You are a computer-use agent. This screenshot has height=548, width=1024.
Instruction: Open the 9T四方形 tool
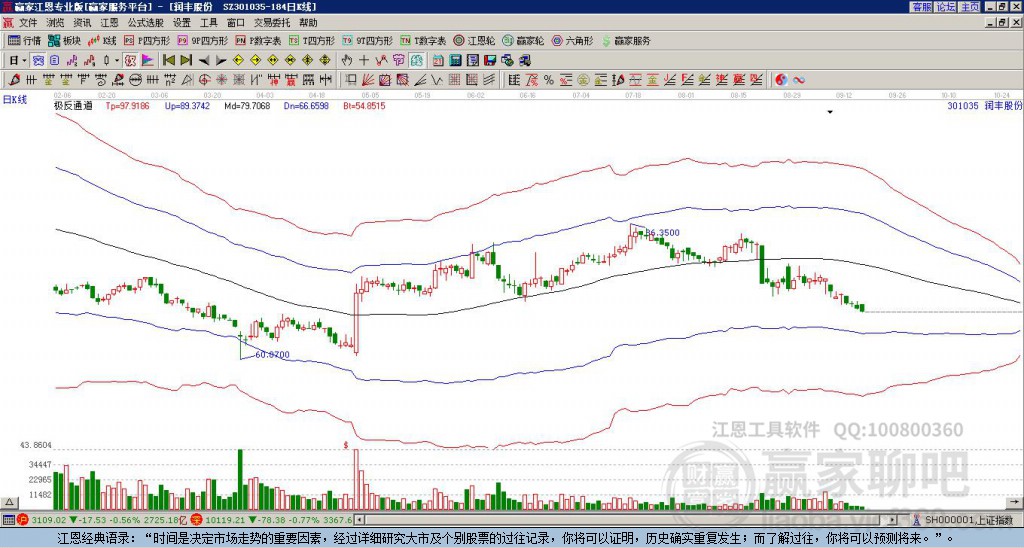(367, 40)
